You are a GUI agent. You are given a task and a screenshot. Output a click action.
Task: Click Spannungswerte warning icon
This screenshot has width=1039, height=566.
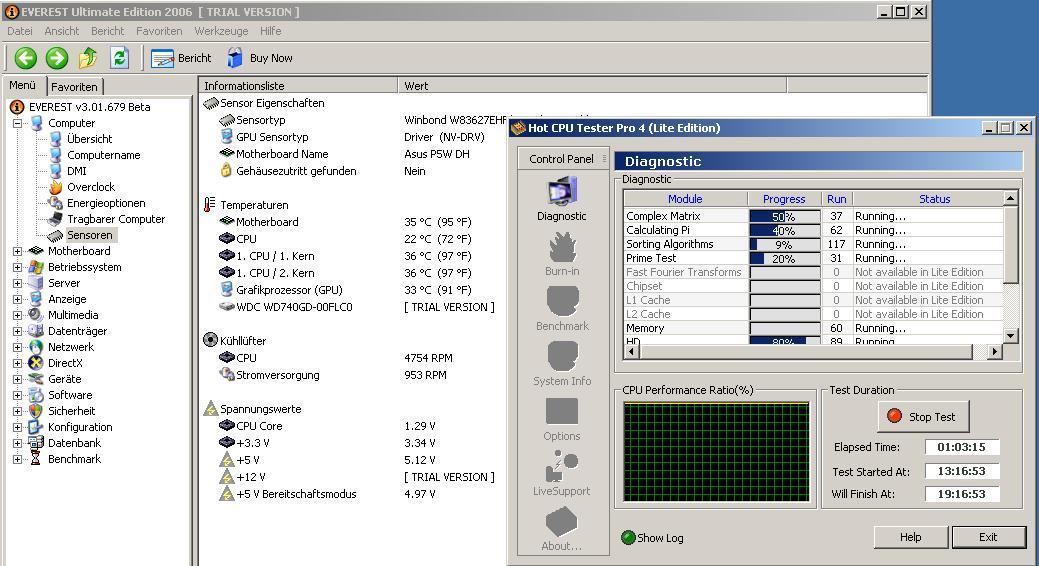click(210, 408)
